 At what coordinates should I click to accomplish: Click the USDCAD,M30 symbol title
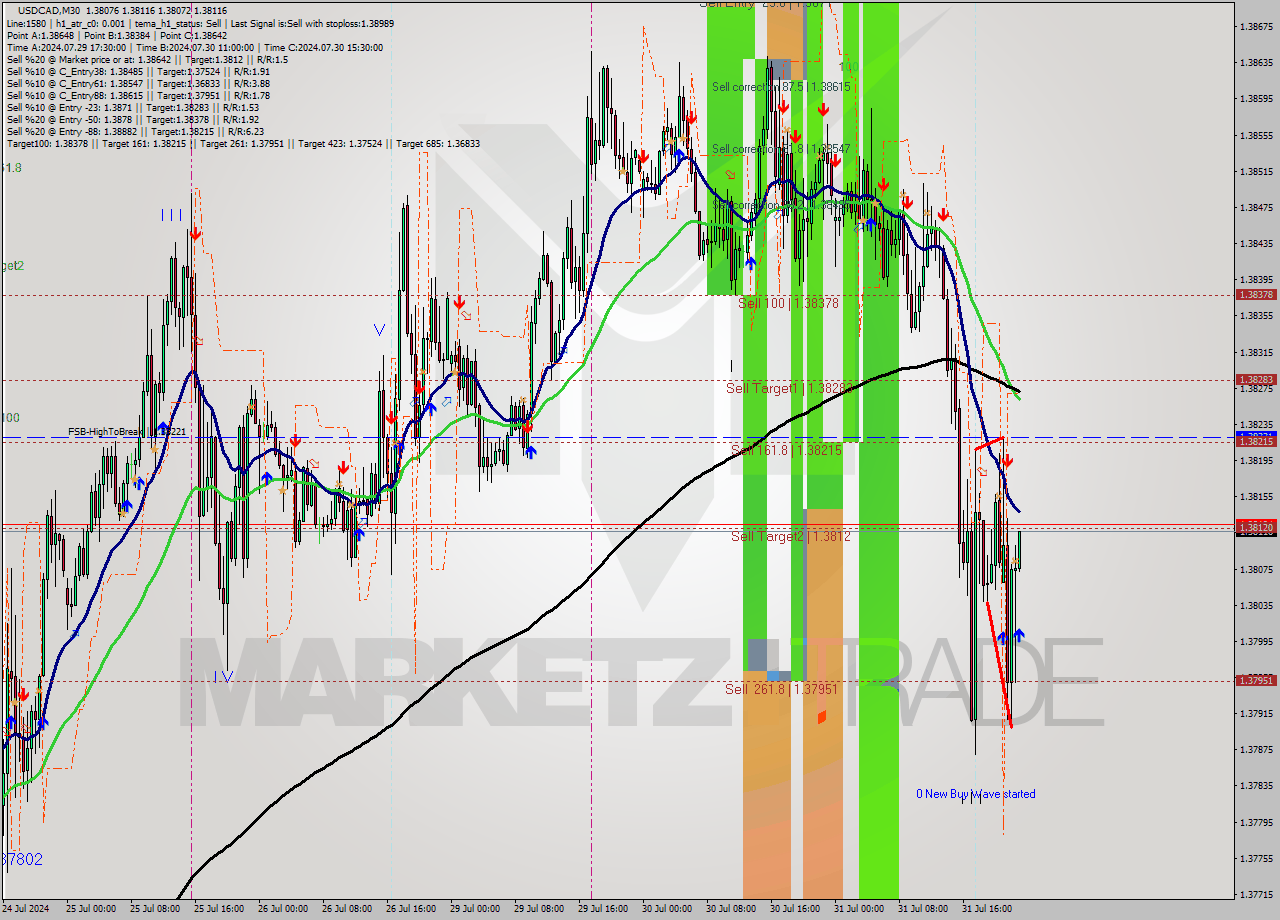point(51,10)
